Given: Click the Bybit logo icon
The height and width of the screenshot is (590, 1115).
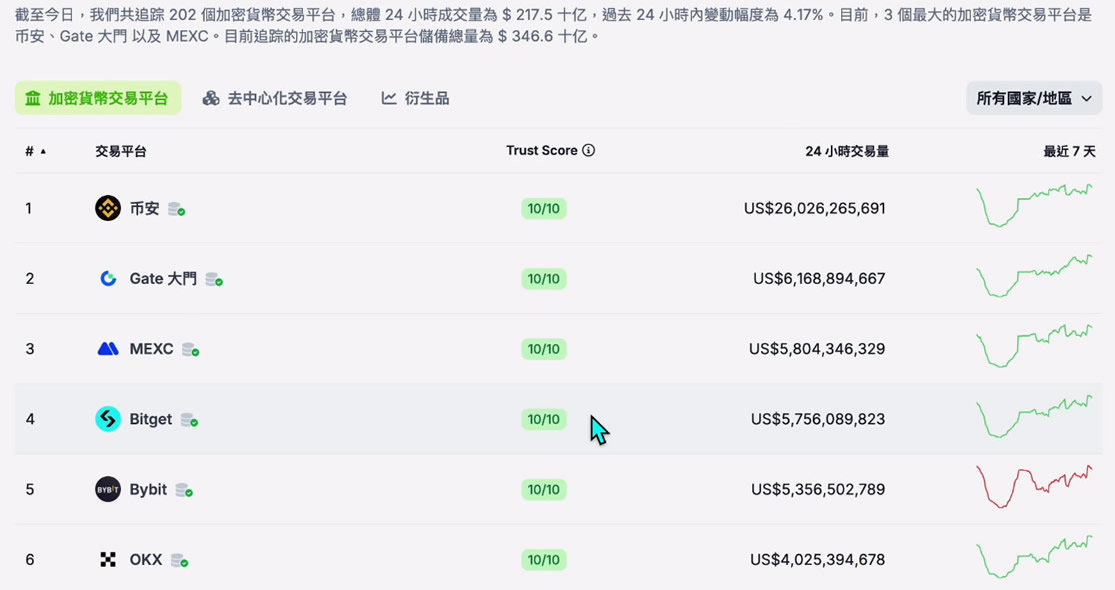Looking at the screenshot, I should [x=108, y=490].
